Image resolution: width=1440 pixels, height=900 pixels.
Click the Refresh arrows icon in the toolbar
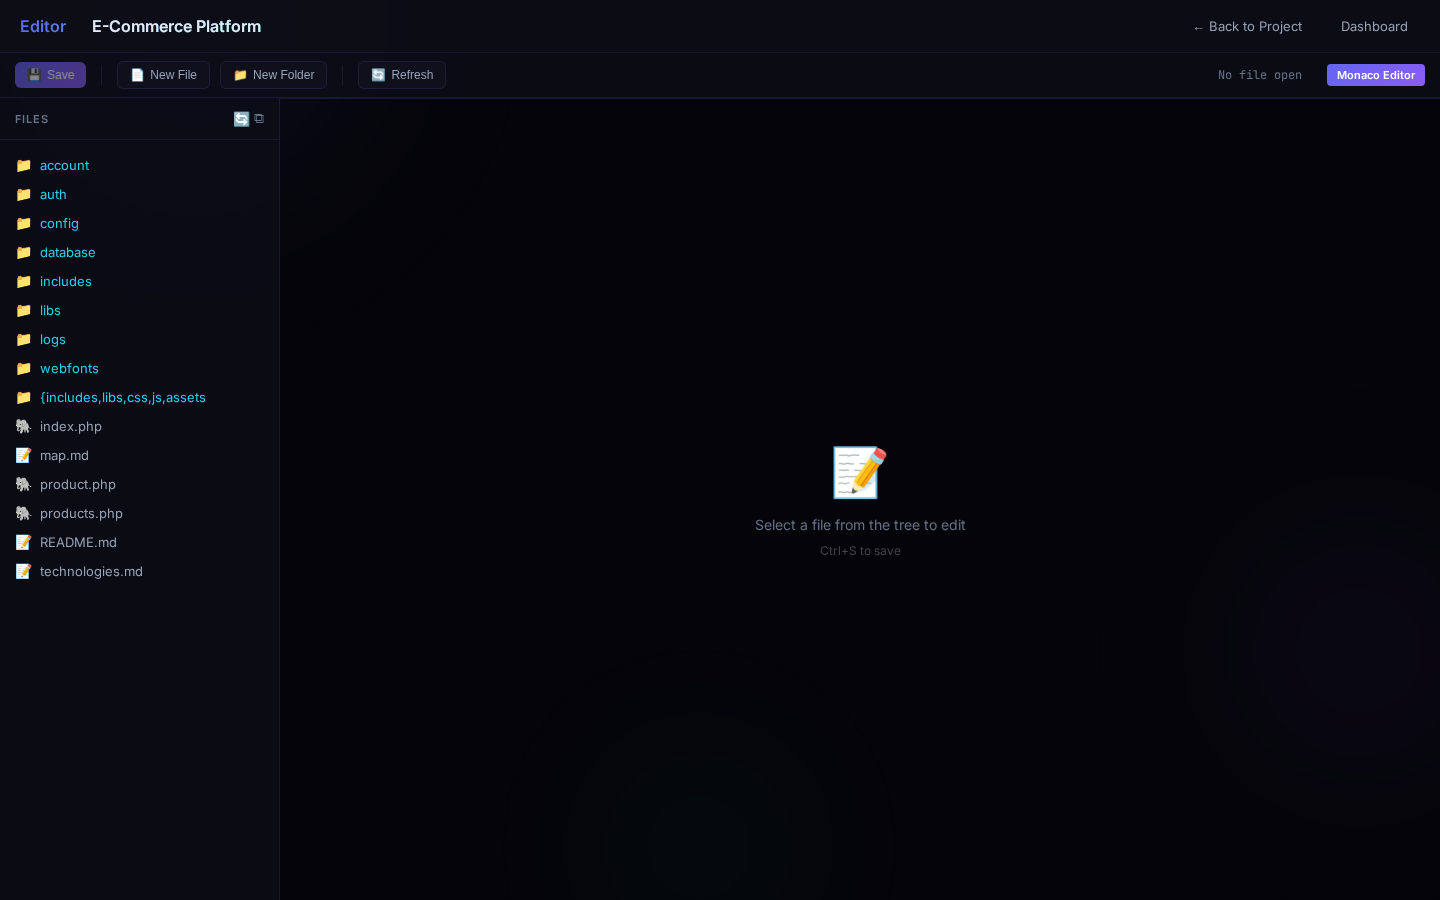378,75
